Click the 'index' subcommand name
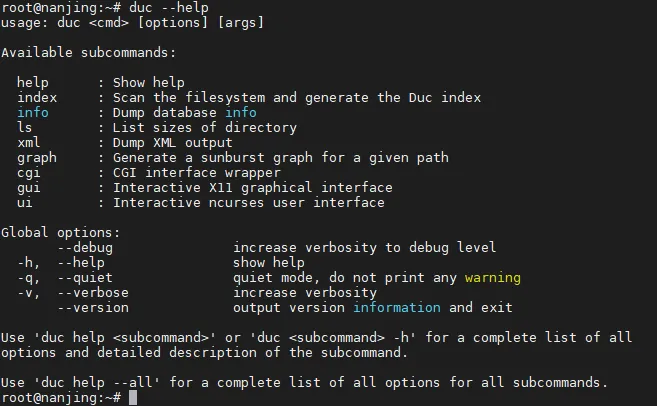The width and height of the screenshot is (657, 406). [x=37, y=98]
